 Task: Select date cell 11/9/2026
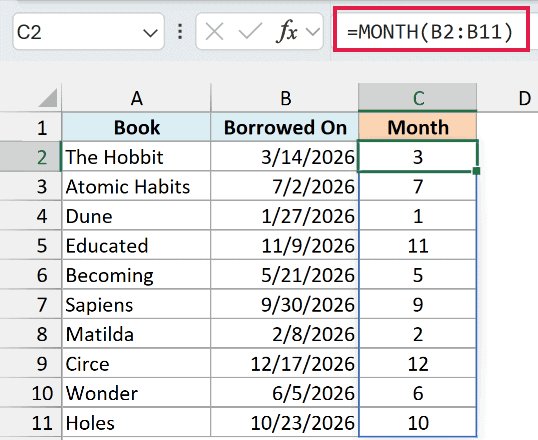click(285, 245)
